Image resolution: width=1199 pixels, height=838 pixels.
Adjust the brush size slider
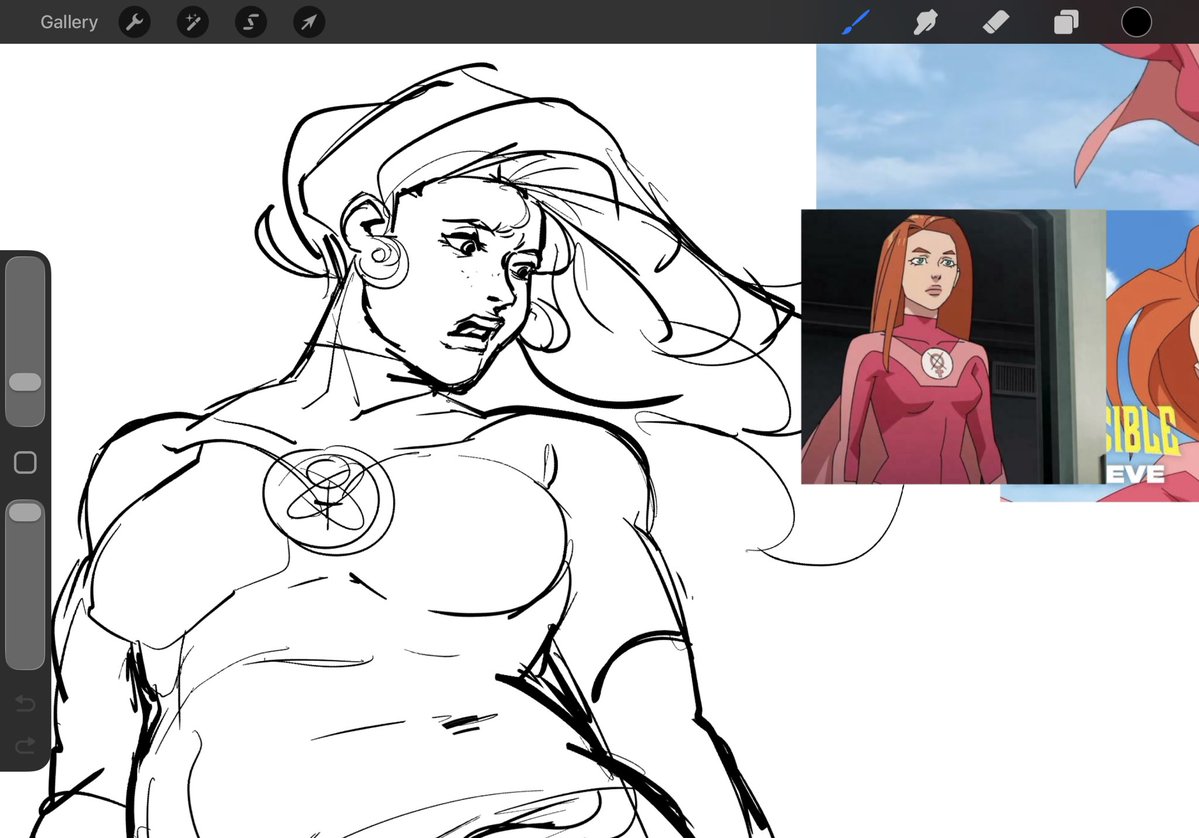(24, 382)
